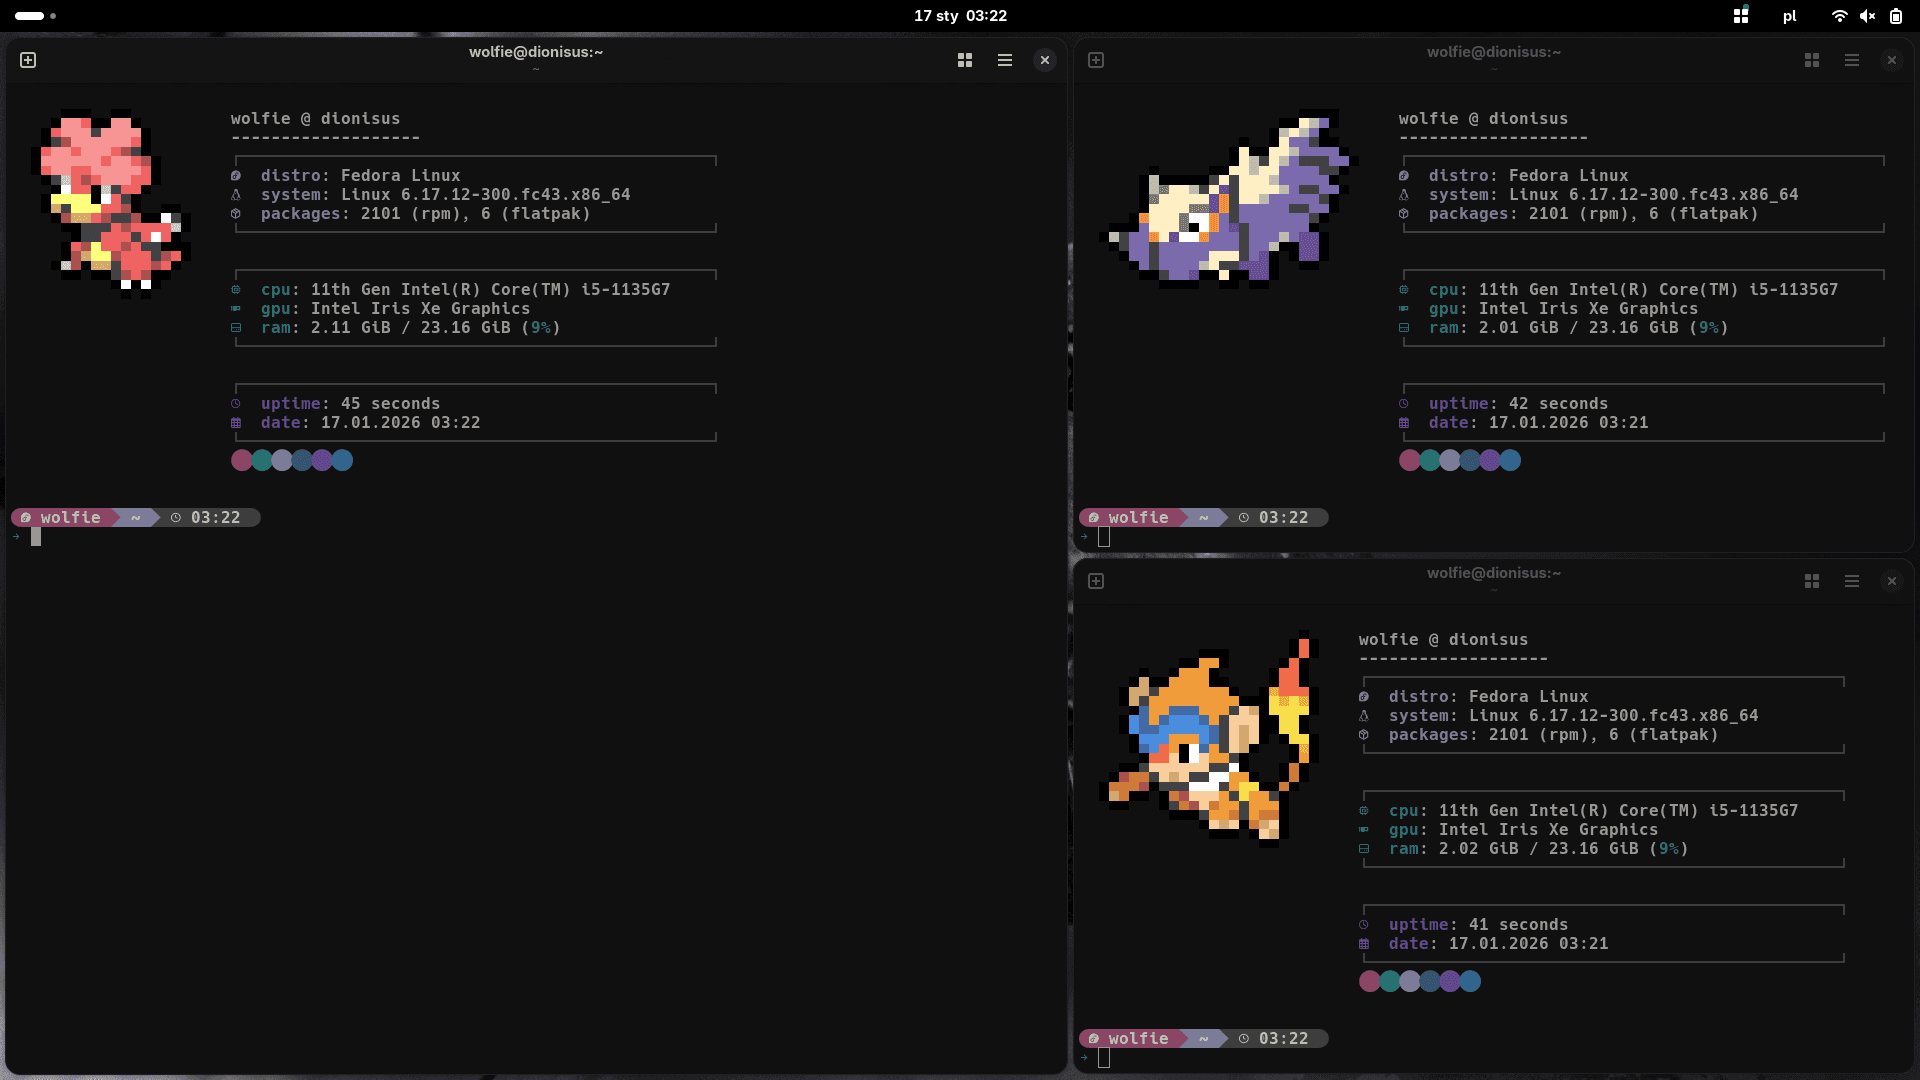
Task: Click first pink color circle in left terminal
Action: point(241,460)
